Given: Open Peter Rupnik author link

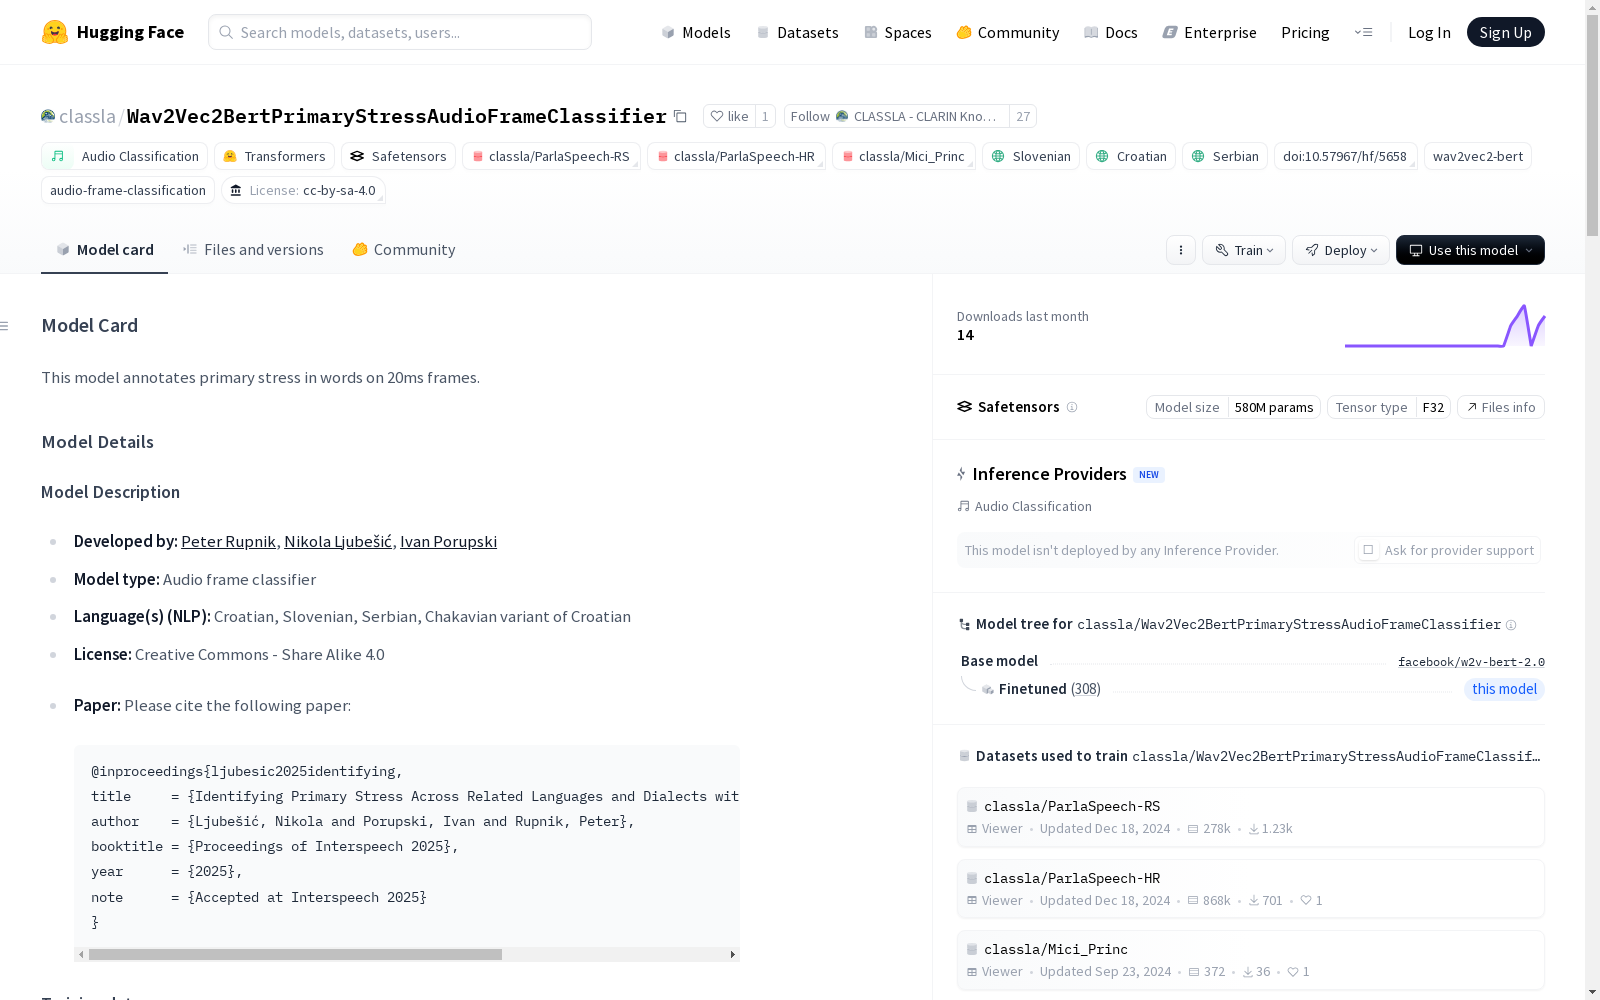Looking at the screenshot, I should (x=228, y=541).
